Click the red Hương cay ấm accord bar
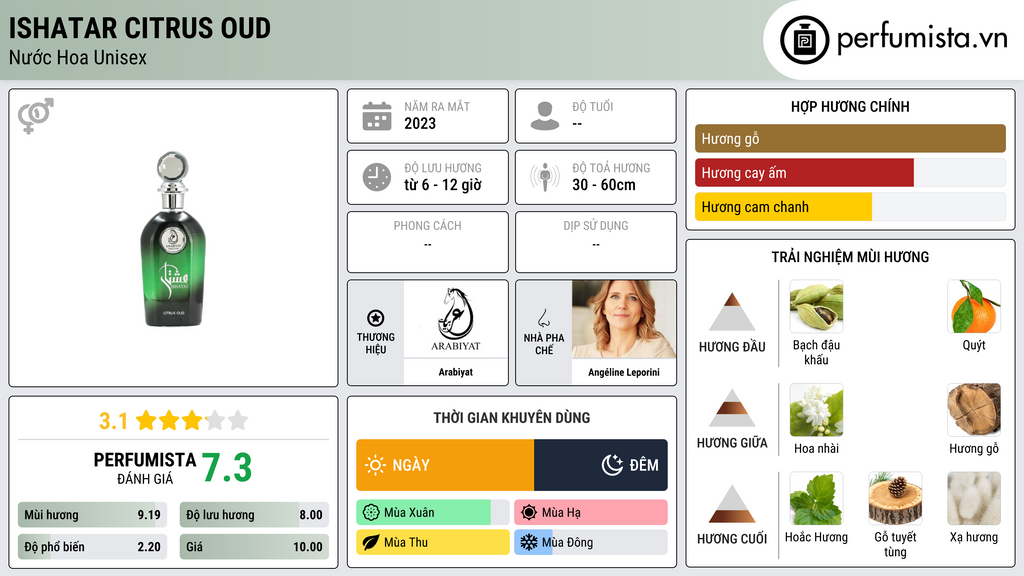 [804, 173]
